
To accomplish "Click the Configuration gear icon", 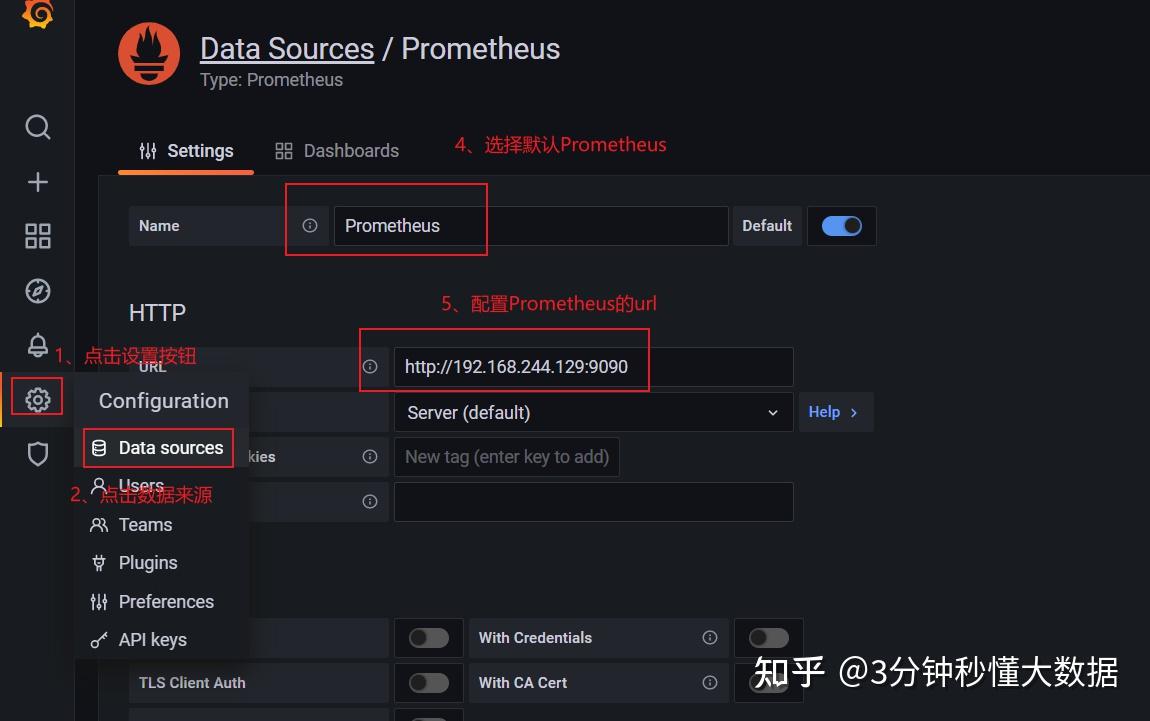I will pos(37,397).
